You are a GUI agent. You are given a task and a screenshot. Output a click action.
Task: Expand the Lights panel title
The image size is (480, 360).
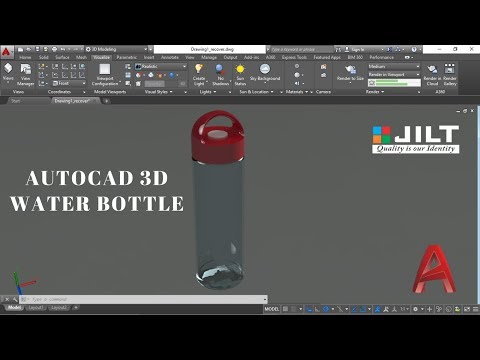[208, 92]
